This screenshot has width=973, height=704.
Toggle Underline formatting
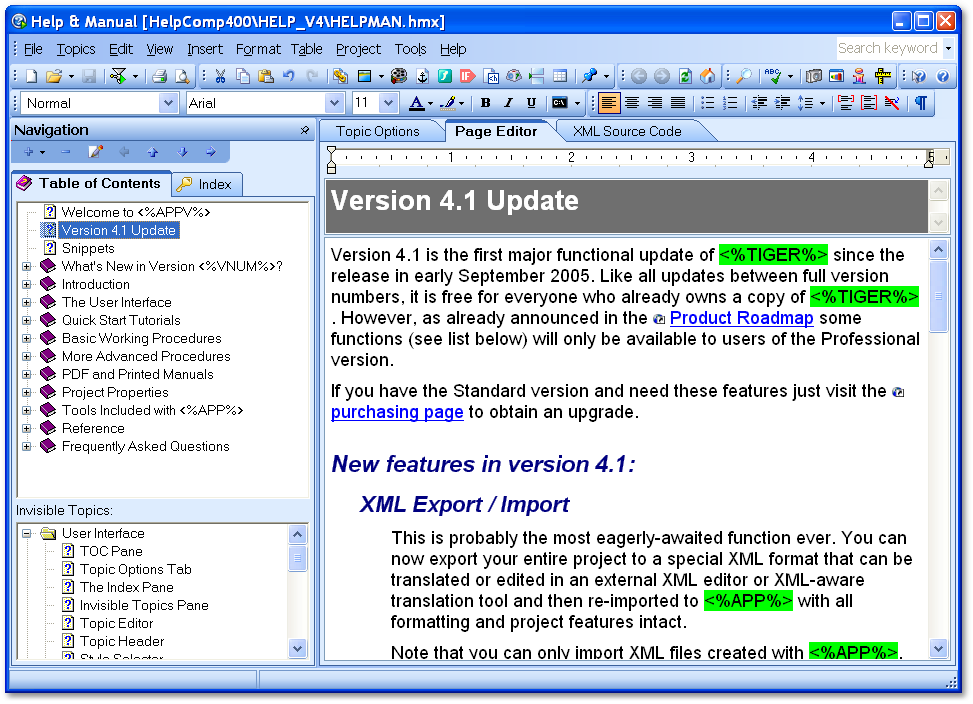point(531,103)
